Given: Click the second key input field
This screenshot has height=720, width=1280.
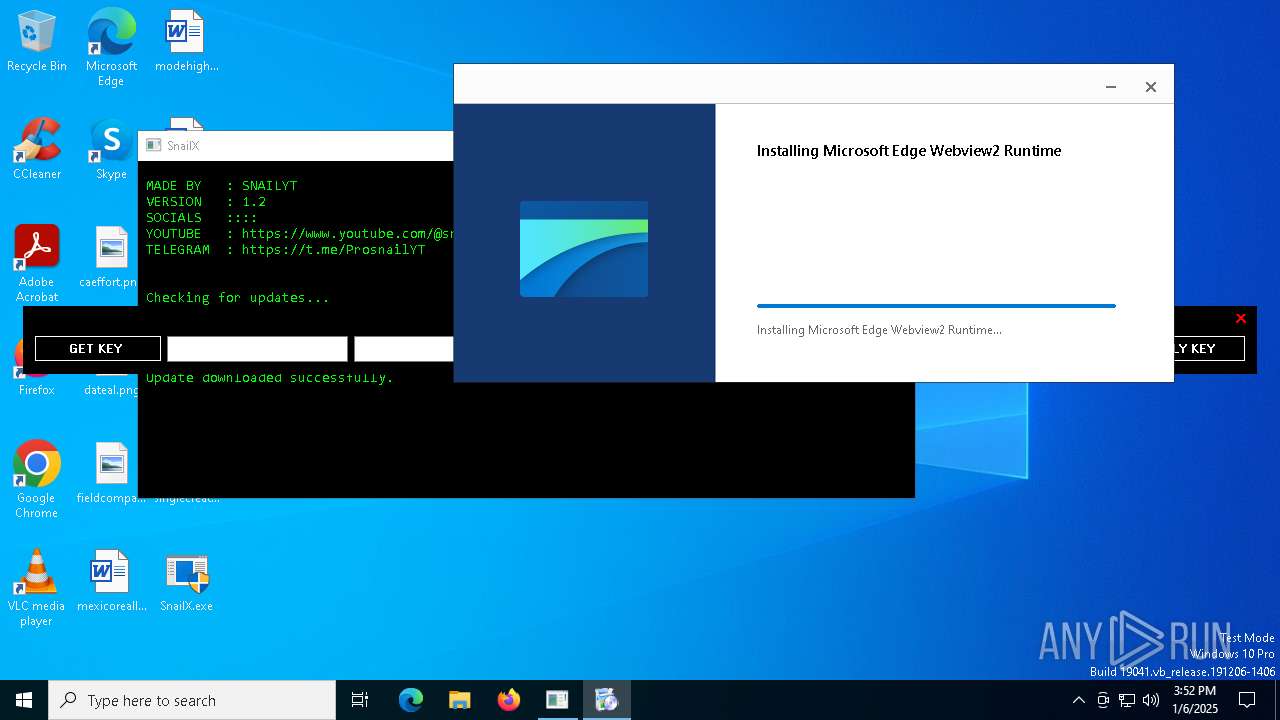Looking at the screenshot, I should pyautogui.click(x=404, y=348).
